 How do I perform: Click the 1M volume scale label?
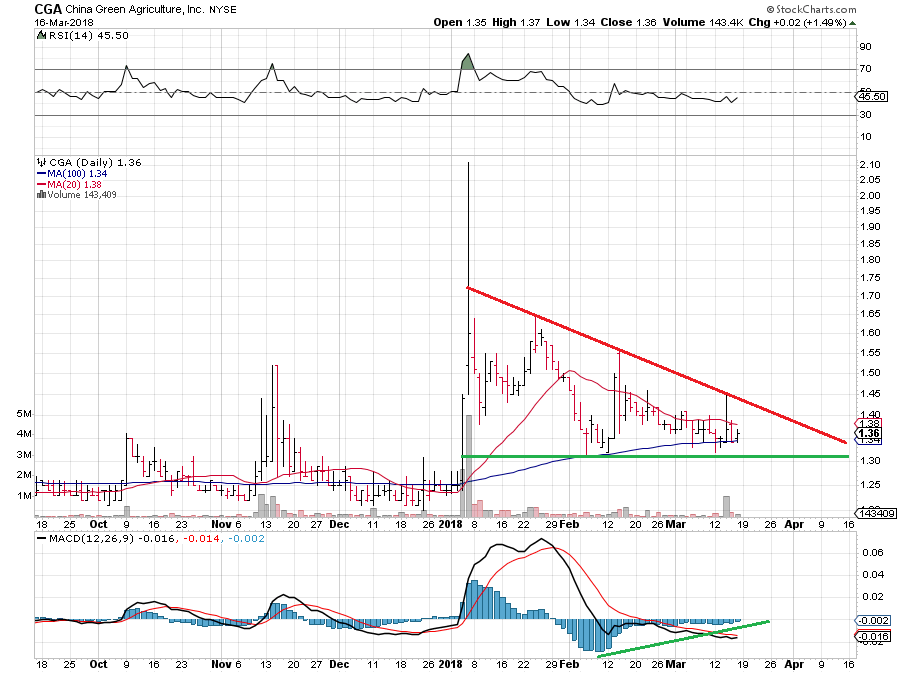click(x=24, y=496)
